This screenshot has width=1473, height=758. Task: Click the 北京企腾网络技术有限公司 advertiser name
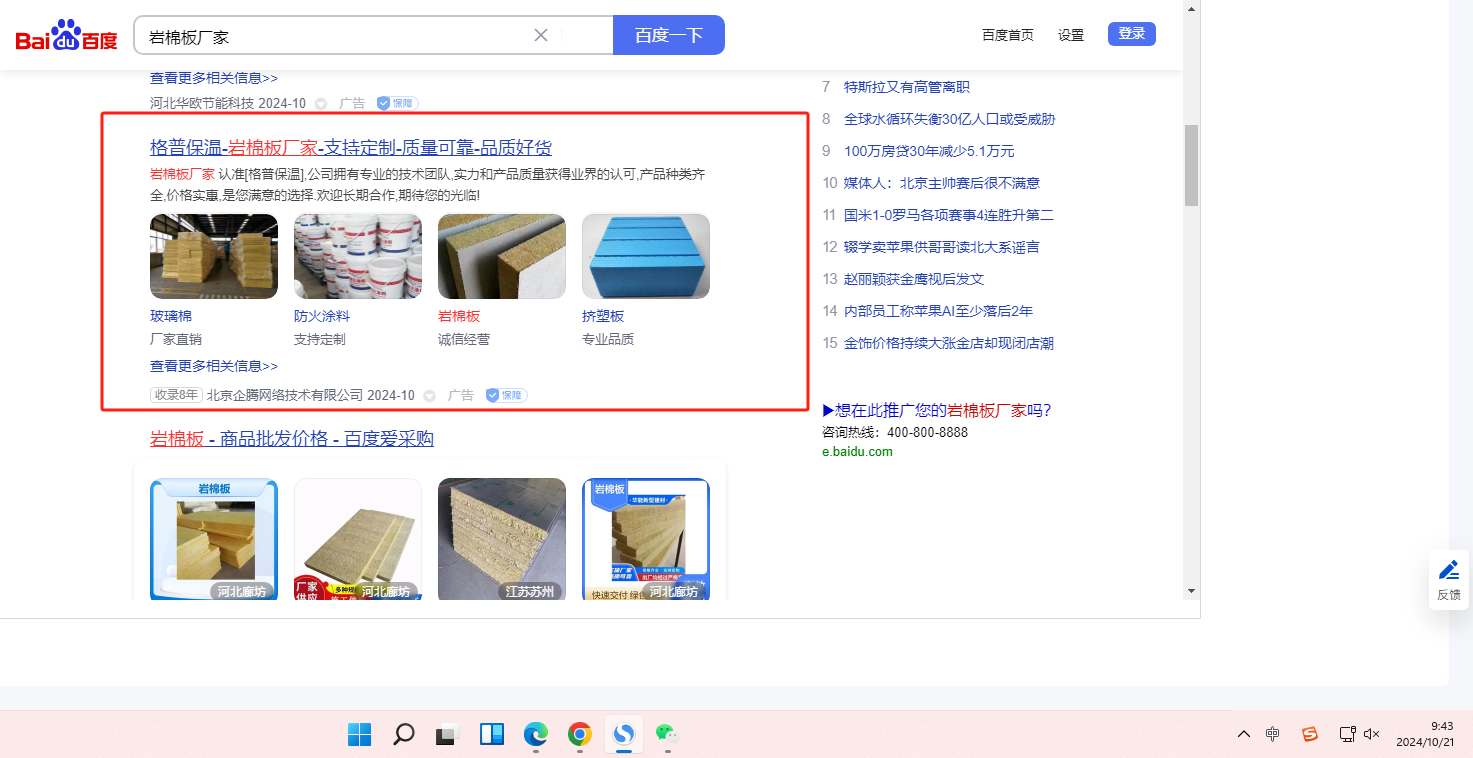tap(285, 395)
